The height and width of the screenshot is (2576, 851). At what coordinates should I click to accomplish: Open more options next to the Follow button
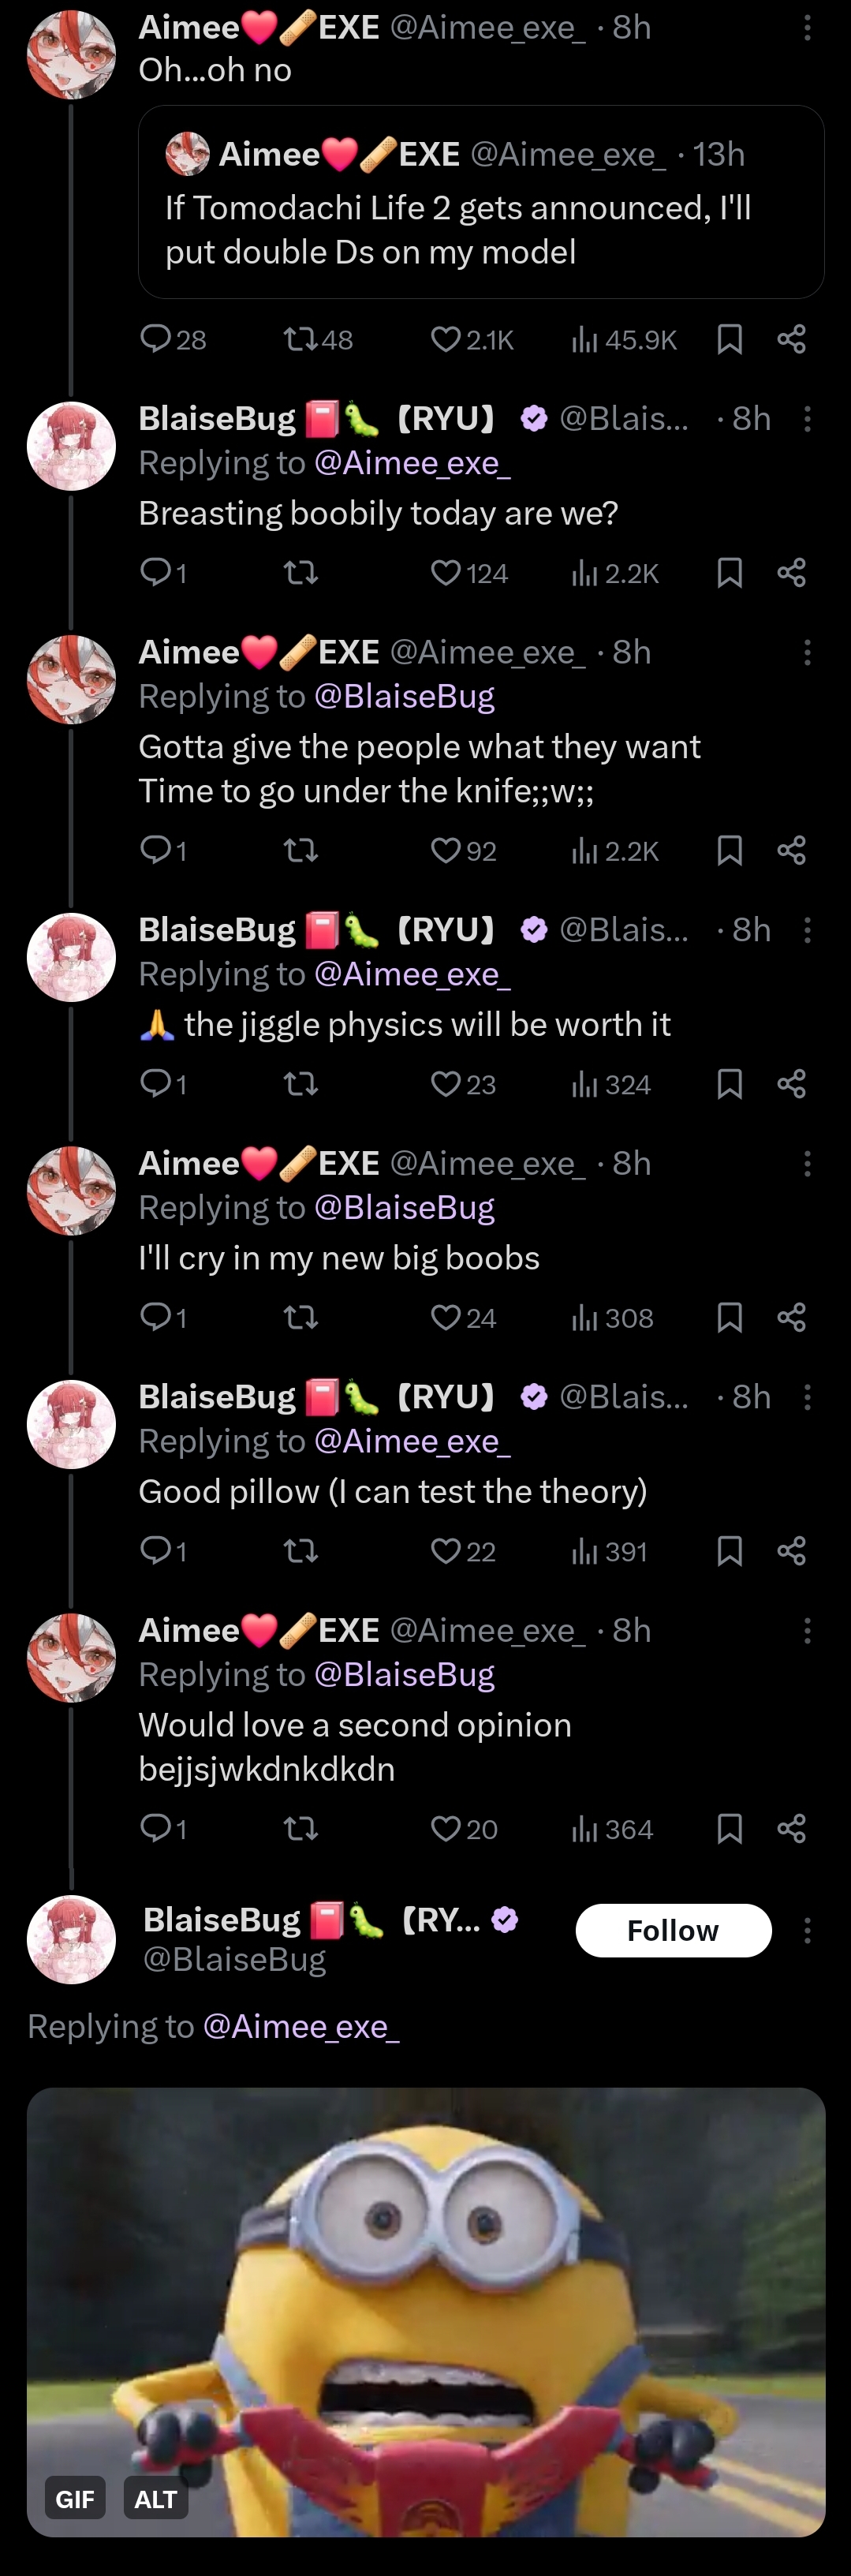[807, 1930]
